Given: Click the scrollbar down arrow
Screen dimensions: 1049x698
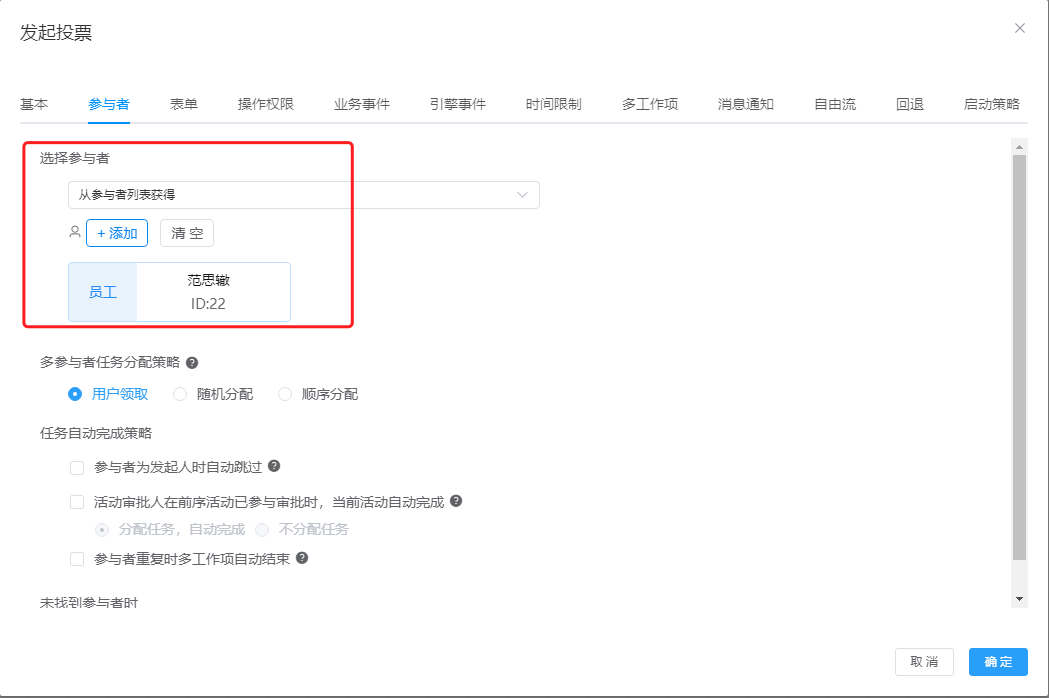Looking at the screenshot, I should (1019, 598).
